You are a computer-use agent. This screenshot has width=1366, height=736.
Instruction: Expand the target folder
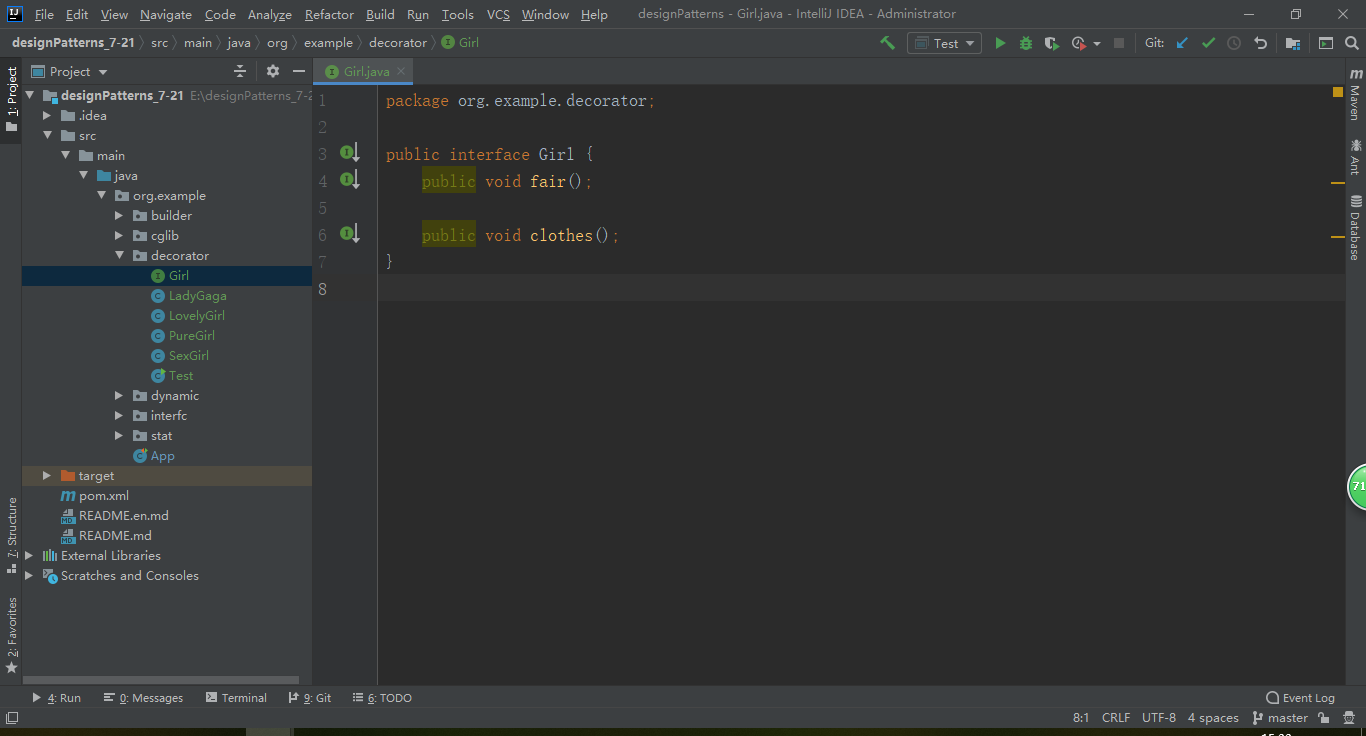pyautogui.click(x=47, y=476)
